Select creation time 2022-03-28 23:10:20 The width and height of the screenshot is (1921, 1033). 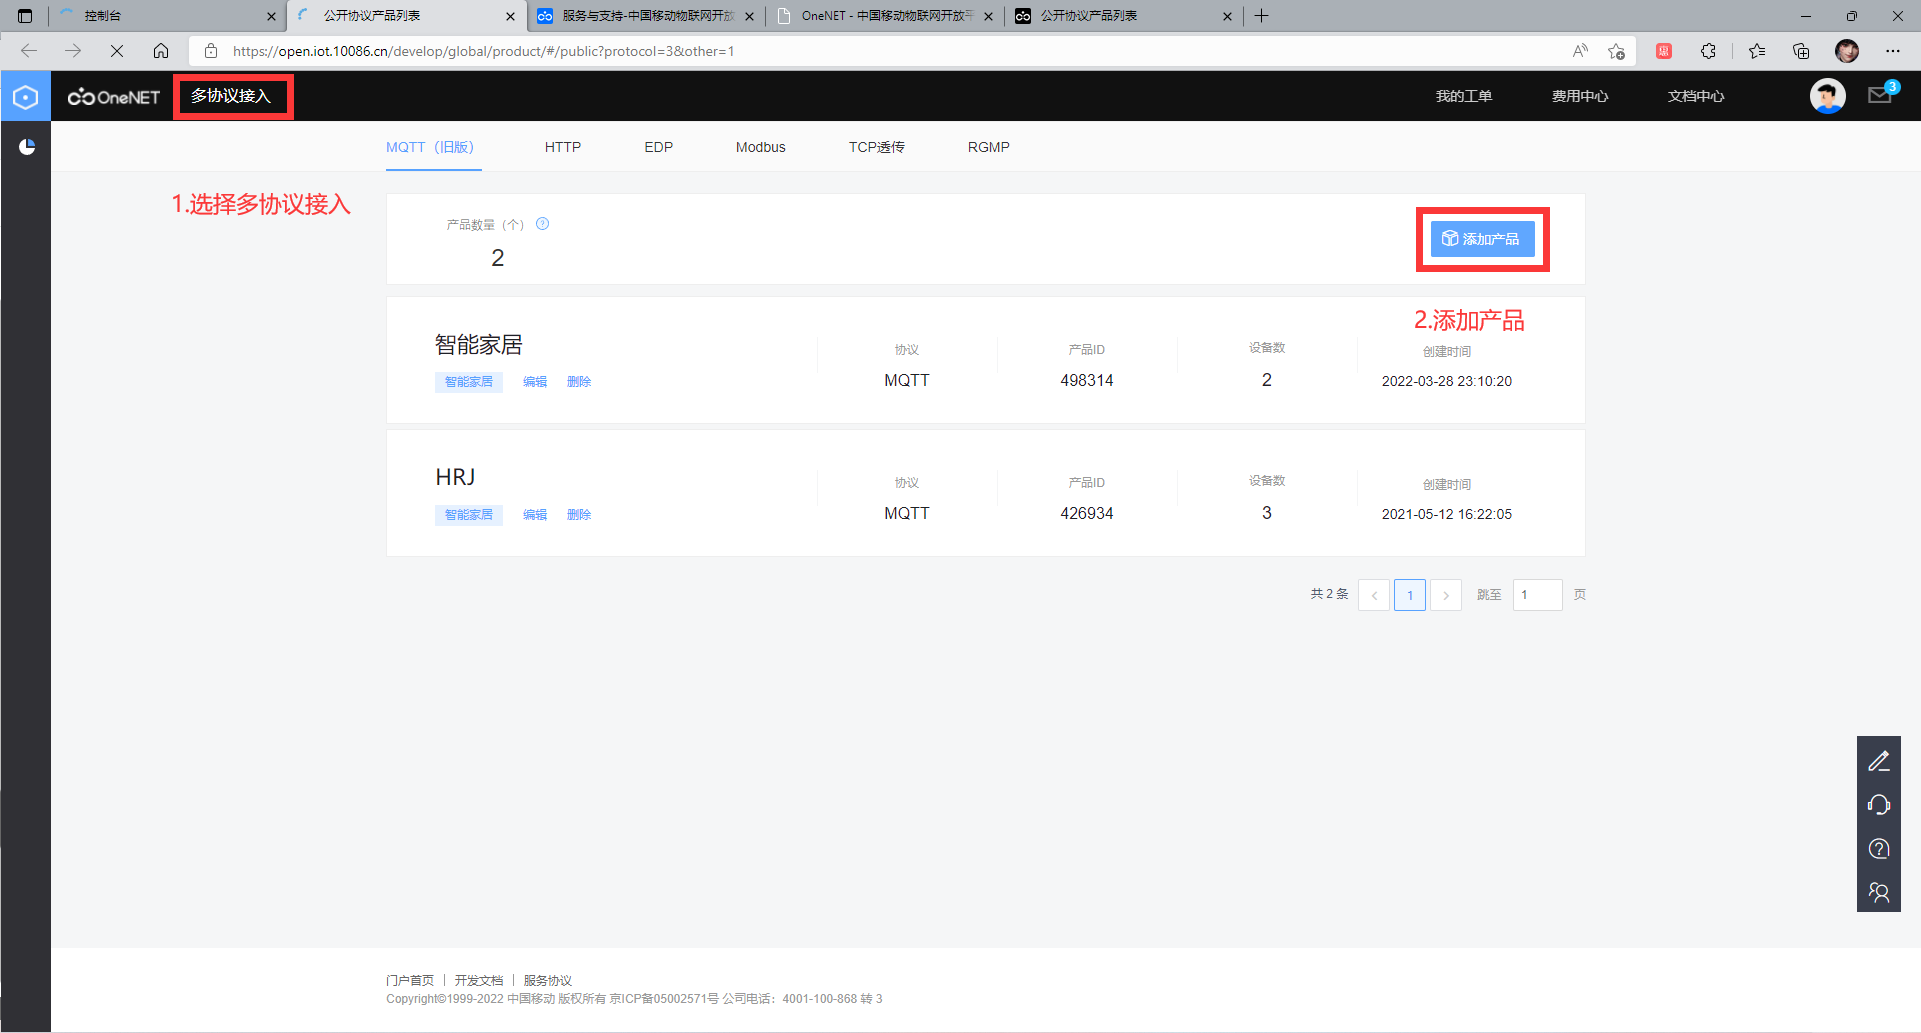(1447, 381)
